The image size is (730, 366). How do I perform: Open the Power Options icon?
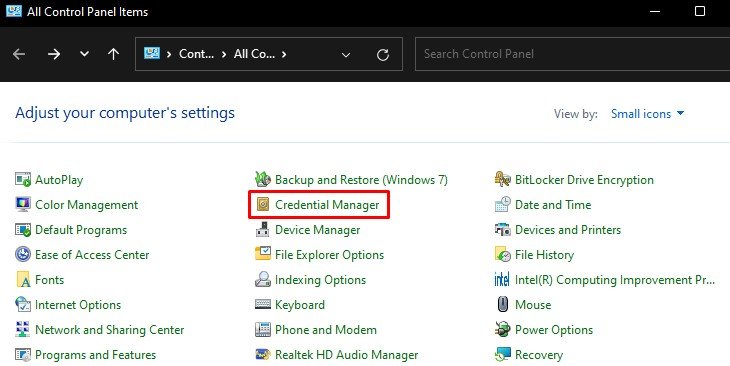[x=502, y=330]
